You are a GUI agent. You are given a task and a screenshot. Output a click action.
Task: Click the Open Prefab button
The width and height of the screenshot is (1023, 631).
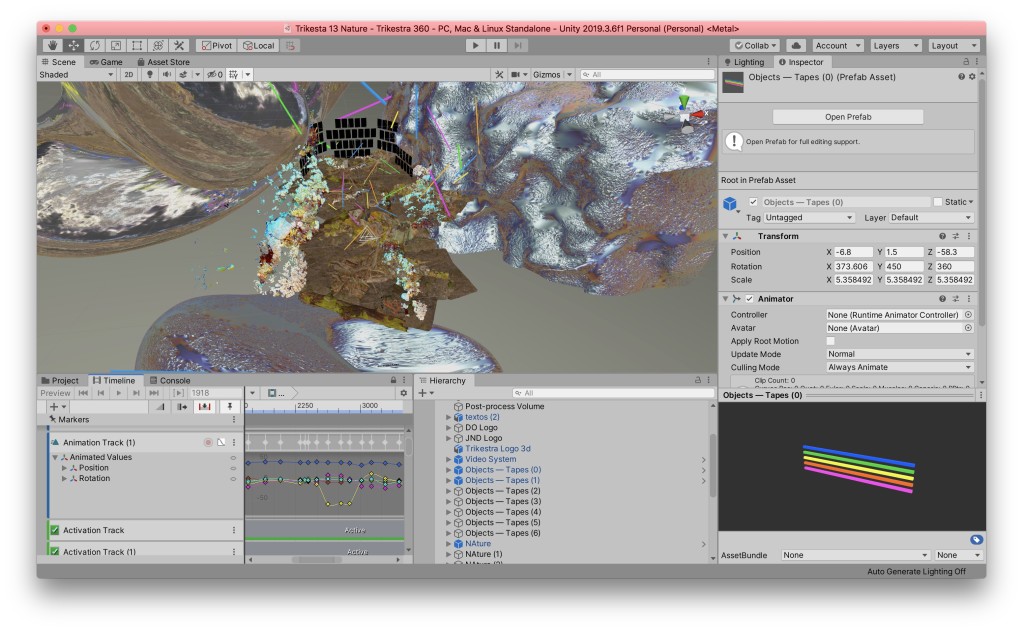(848, 117)
